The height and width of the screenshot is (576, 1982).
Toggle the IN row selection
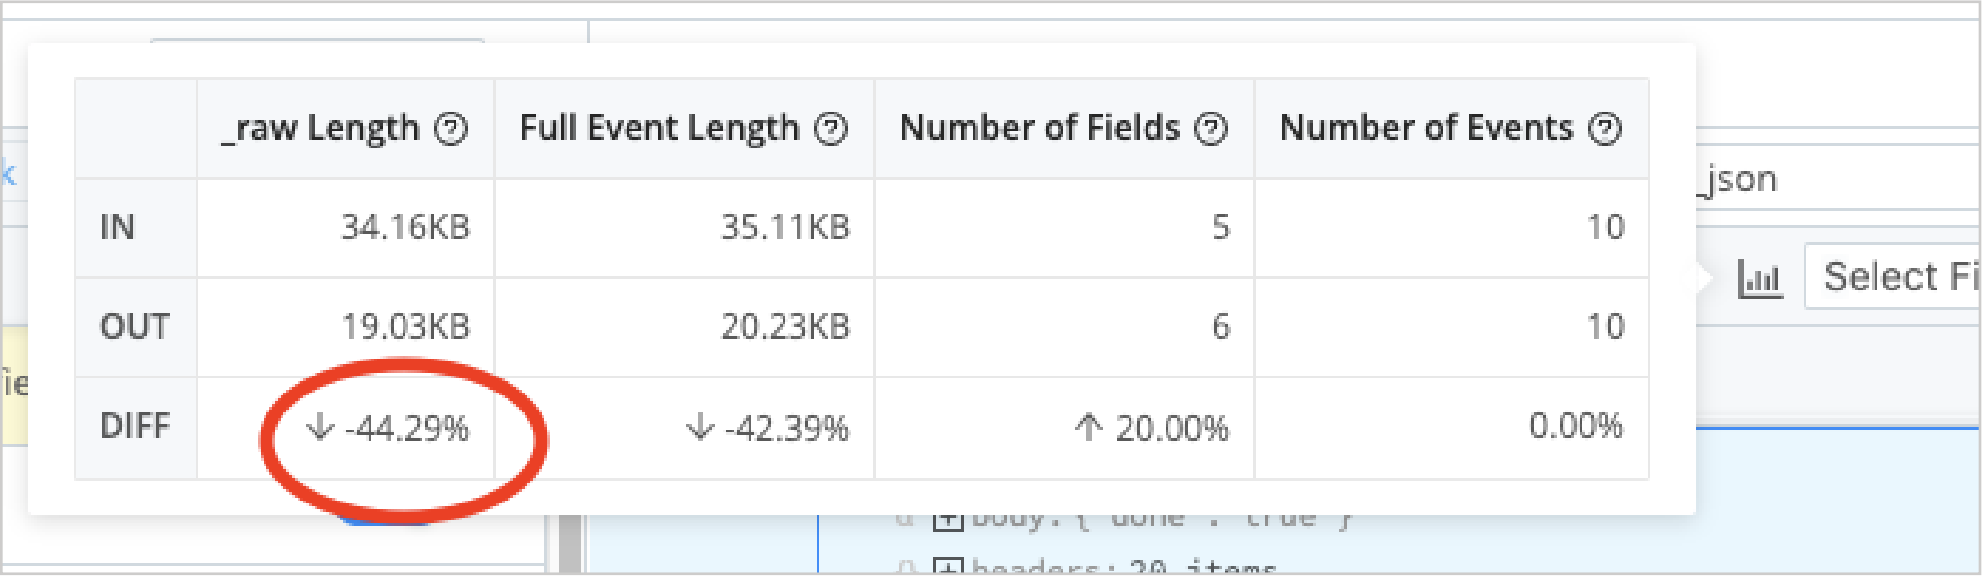point(119,227)
